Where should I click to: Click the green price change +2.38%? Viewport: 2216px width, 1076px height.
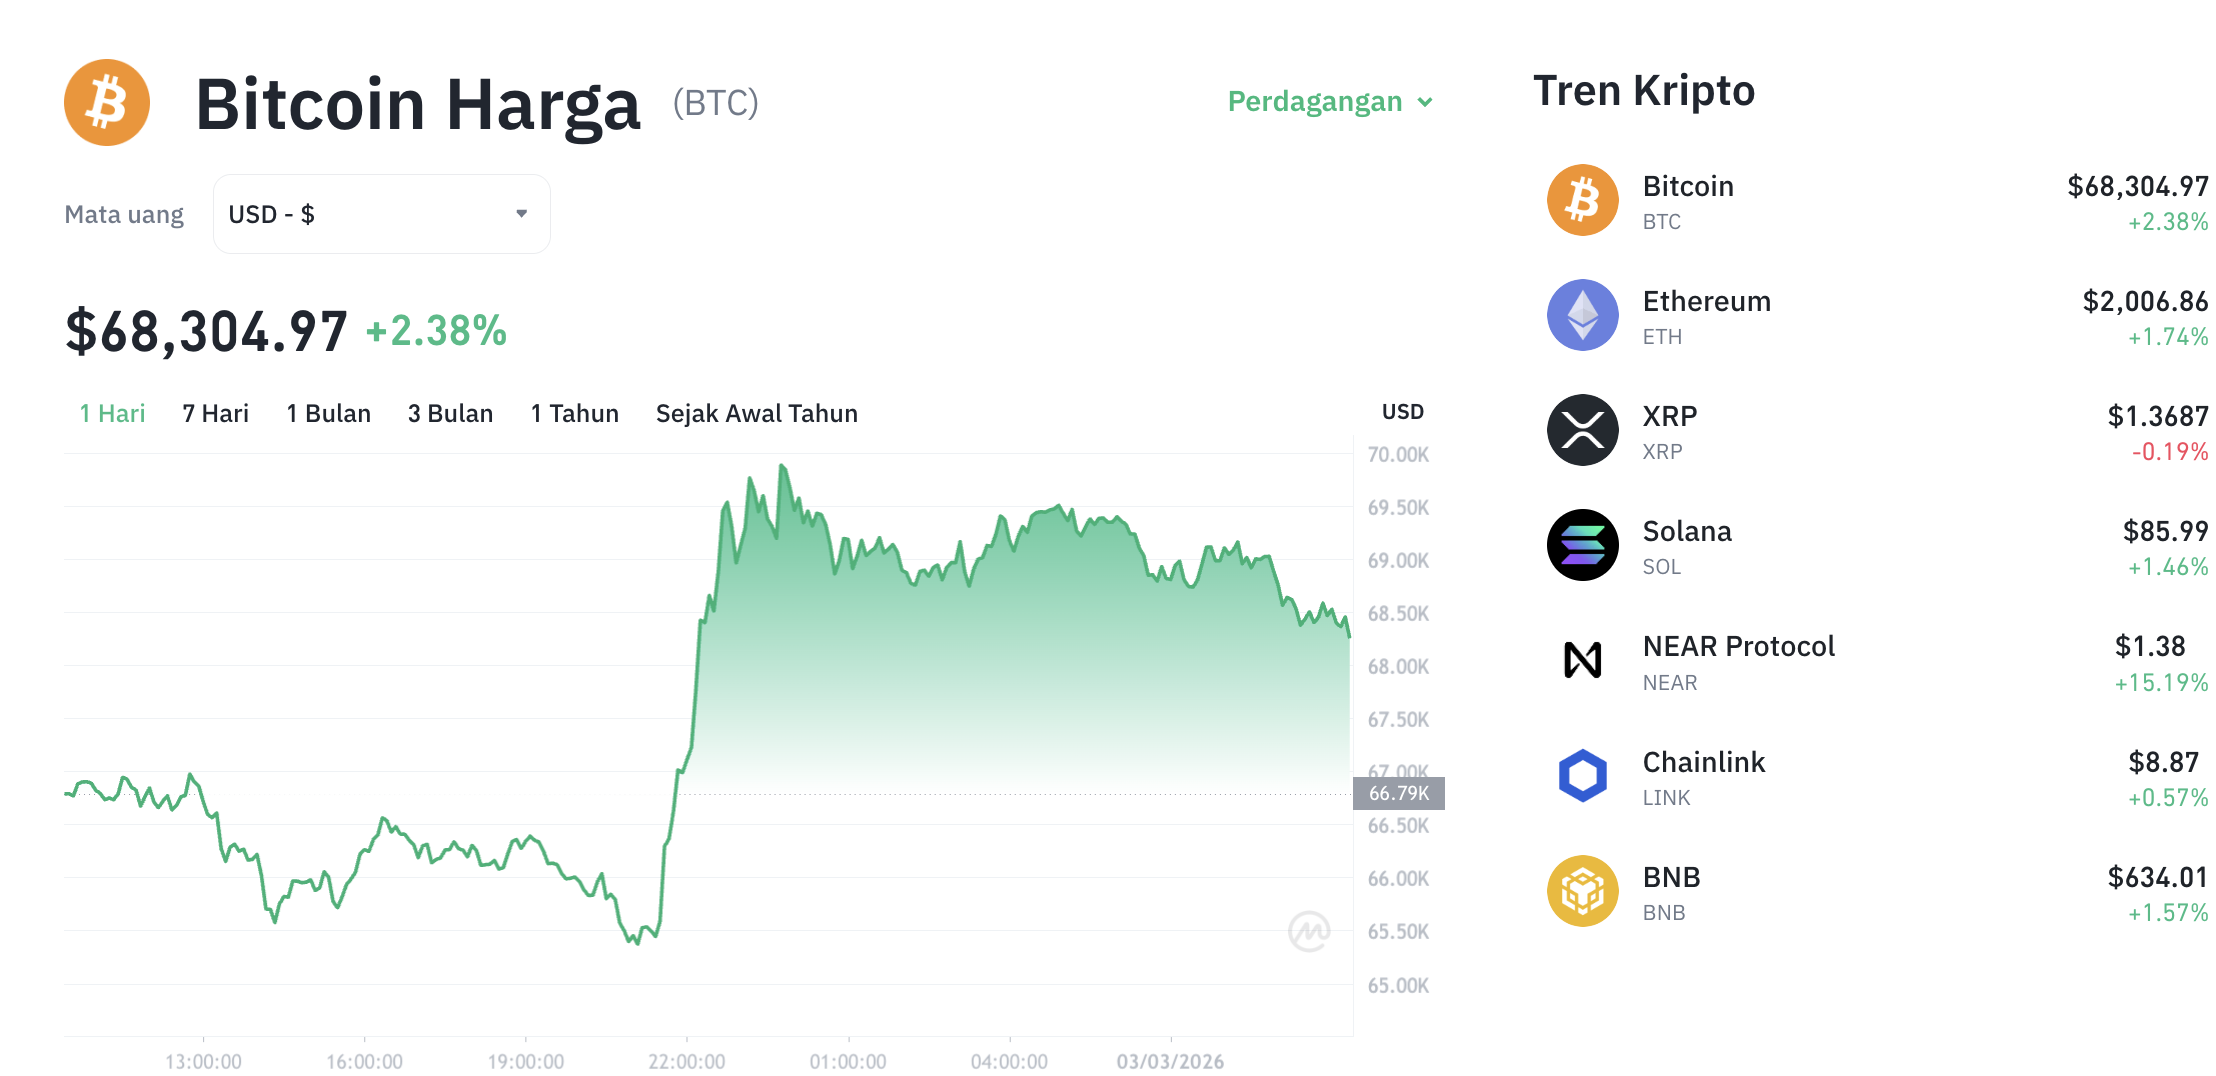point(434,330)
